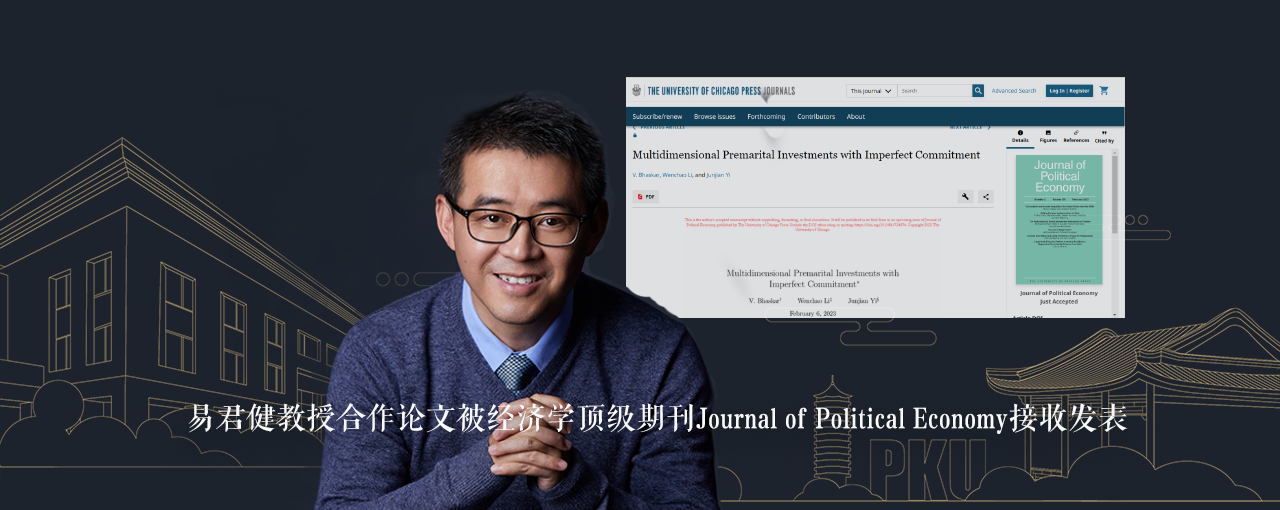Open the Browse Issues menu
Image resolution: width=1280 pixels, height=510 pixels.
[714, 117]
